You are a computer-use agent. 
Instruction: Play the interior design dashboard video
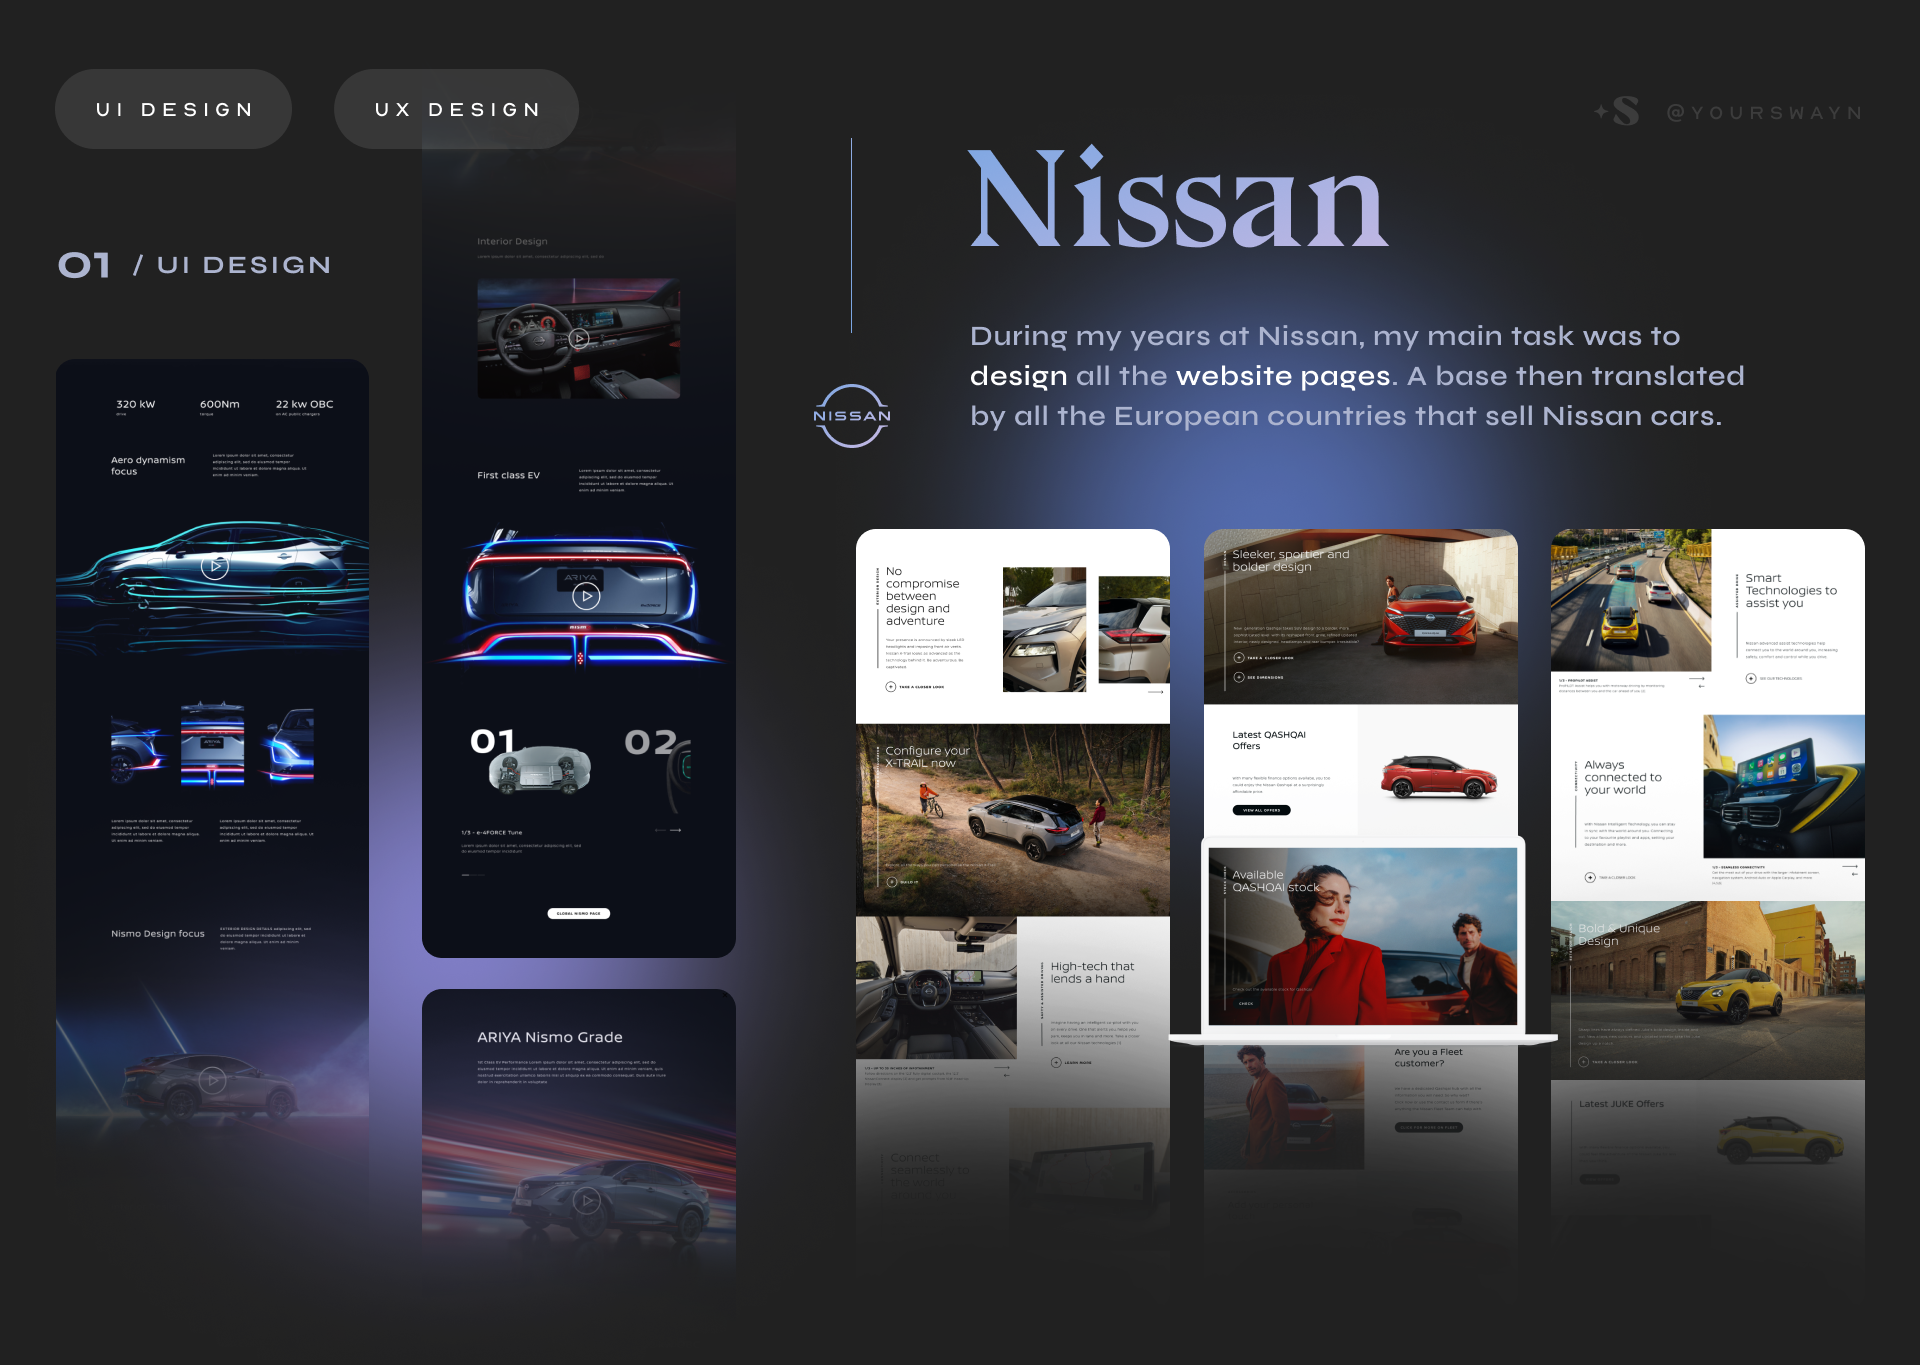(579, 338)
